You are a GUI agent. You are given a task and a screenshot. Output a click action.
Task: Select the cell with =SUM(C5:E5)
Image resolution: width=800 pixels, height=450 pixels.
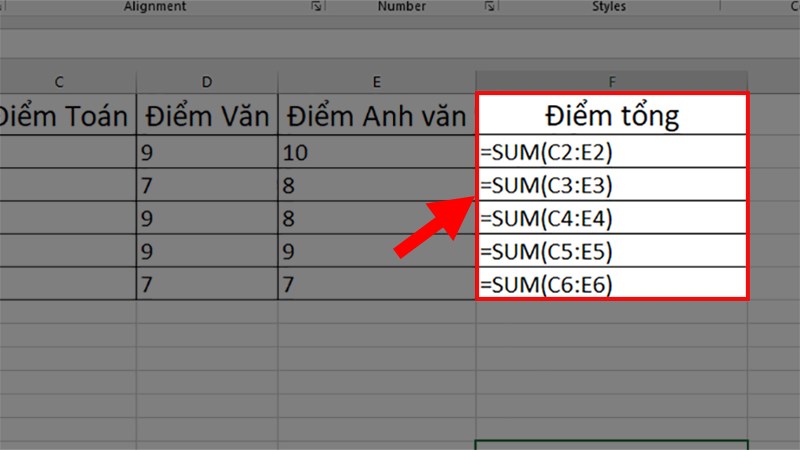(612, 251)
